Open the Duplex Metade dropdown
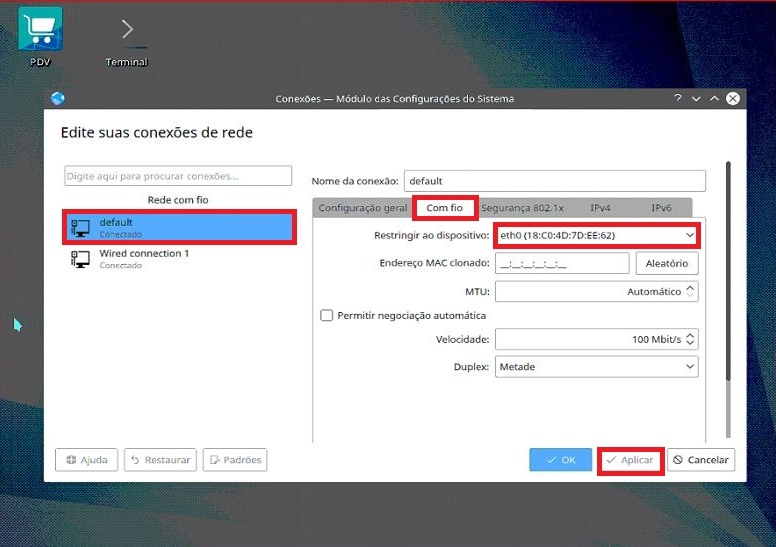The image size is (776, 547). click(x=596, y=367)
